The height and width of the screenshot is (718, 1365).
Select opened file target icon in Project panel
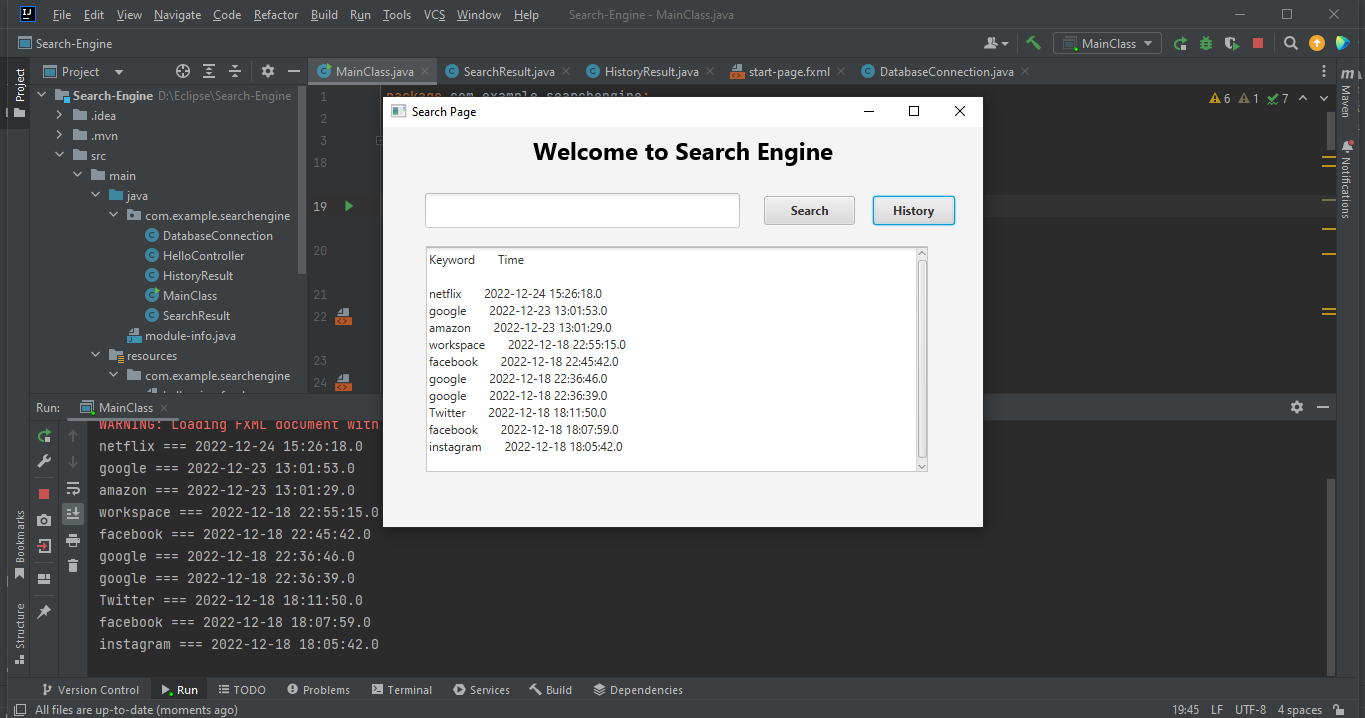pos(183,71)
